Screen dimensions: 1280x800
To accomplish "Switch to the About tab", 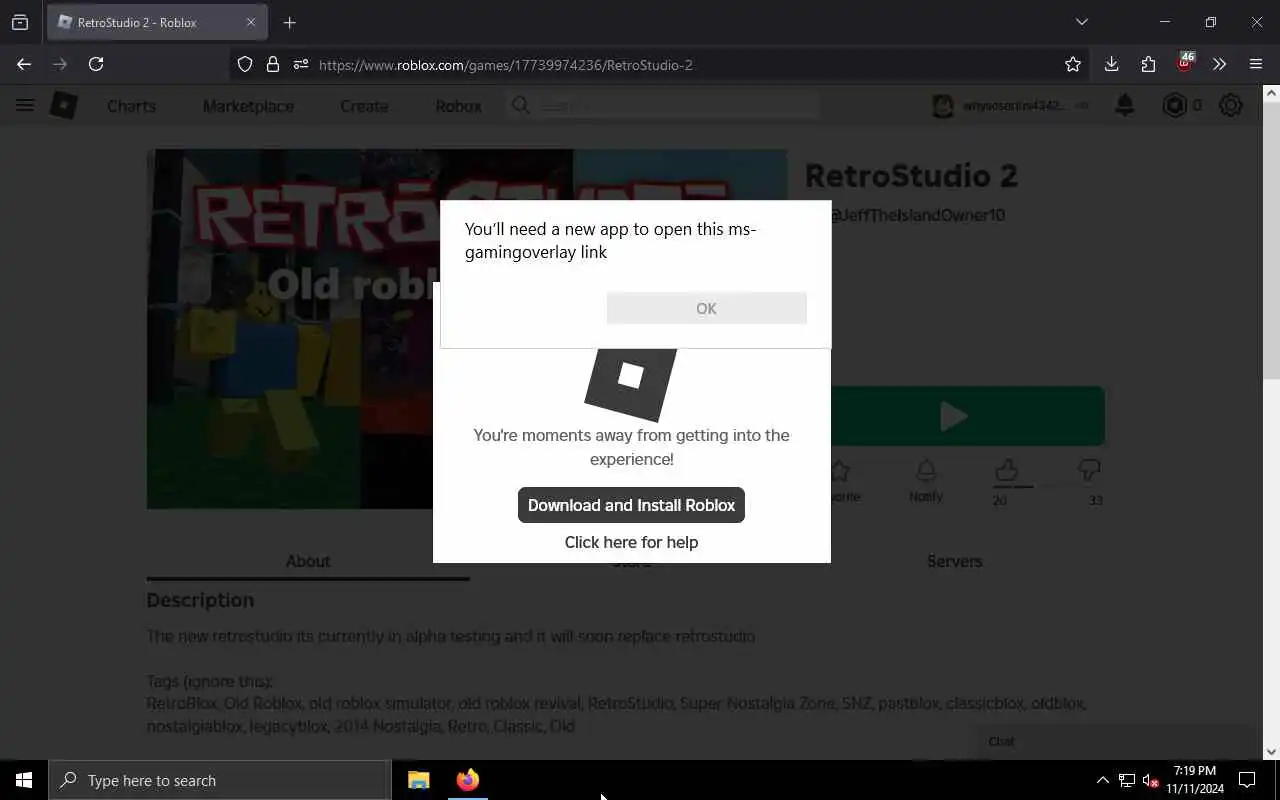I will coord(308,561).
